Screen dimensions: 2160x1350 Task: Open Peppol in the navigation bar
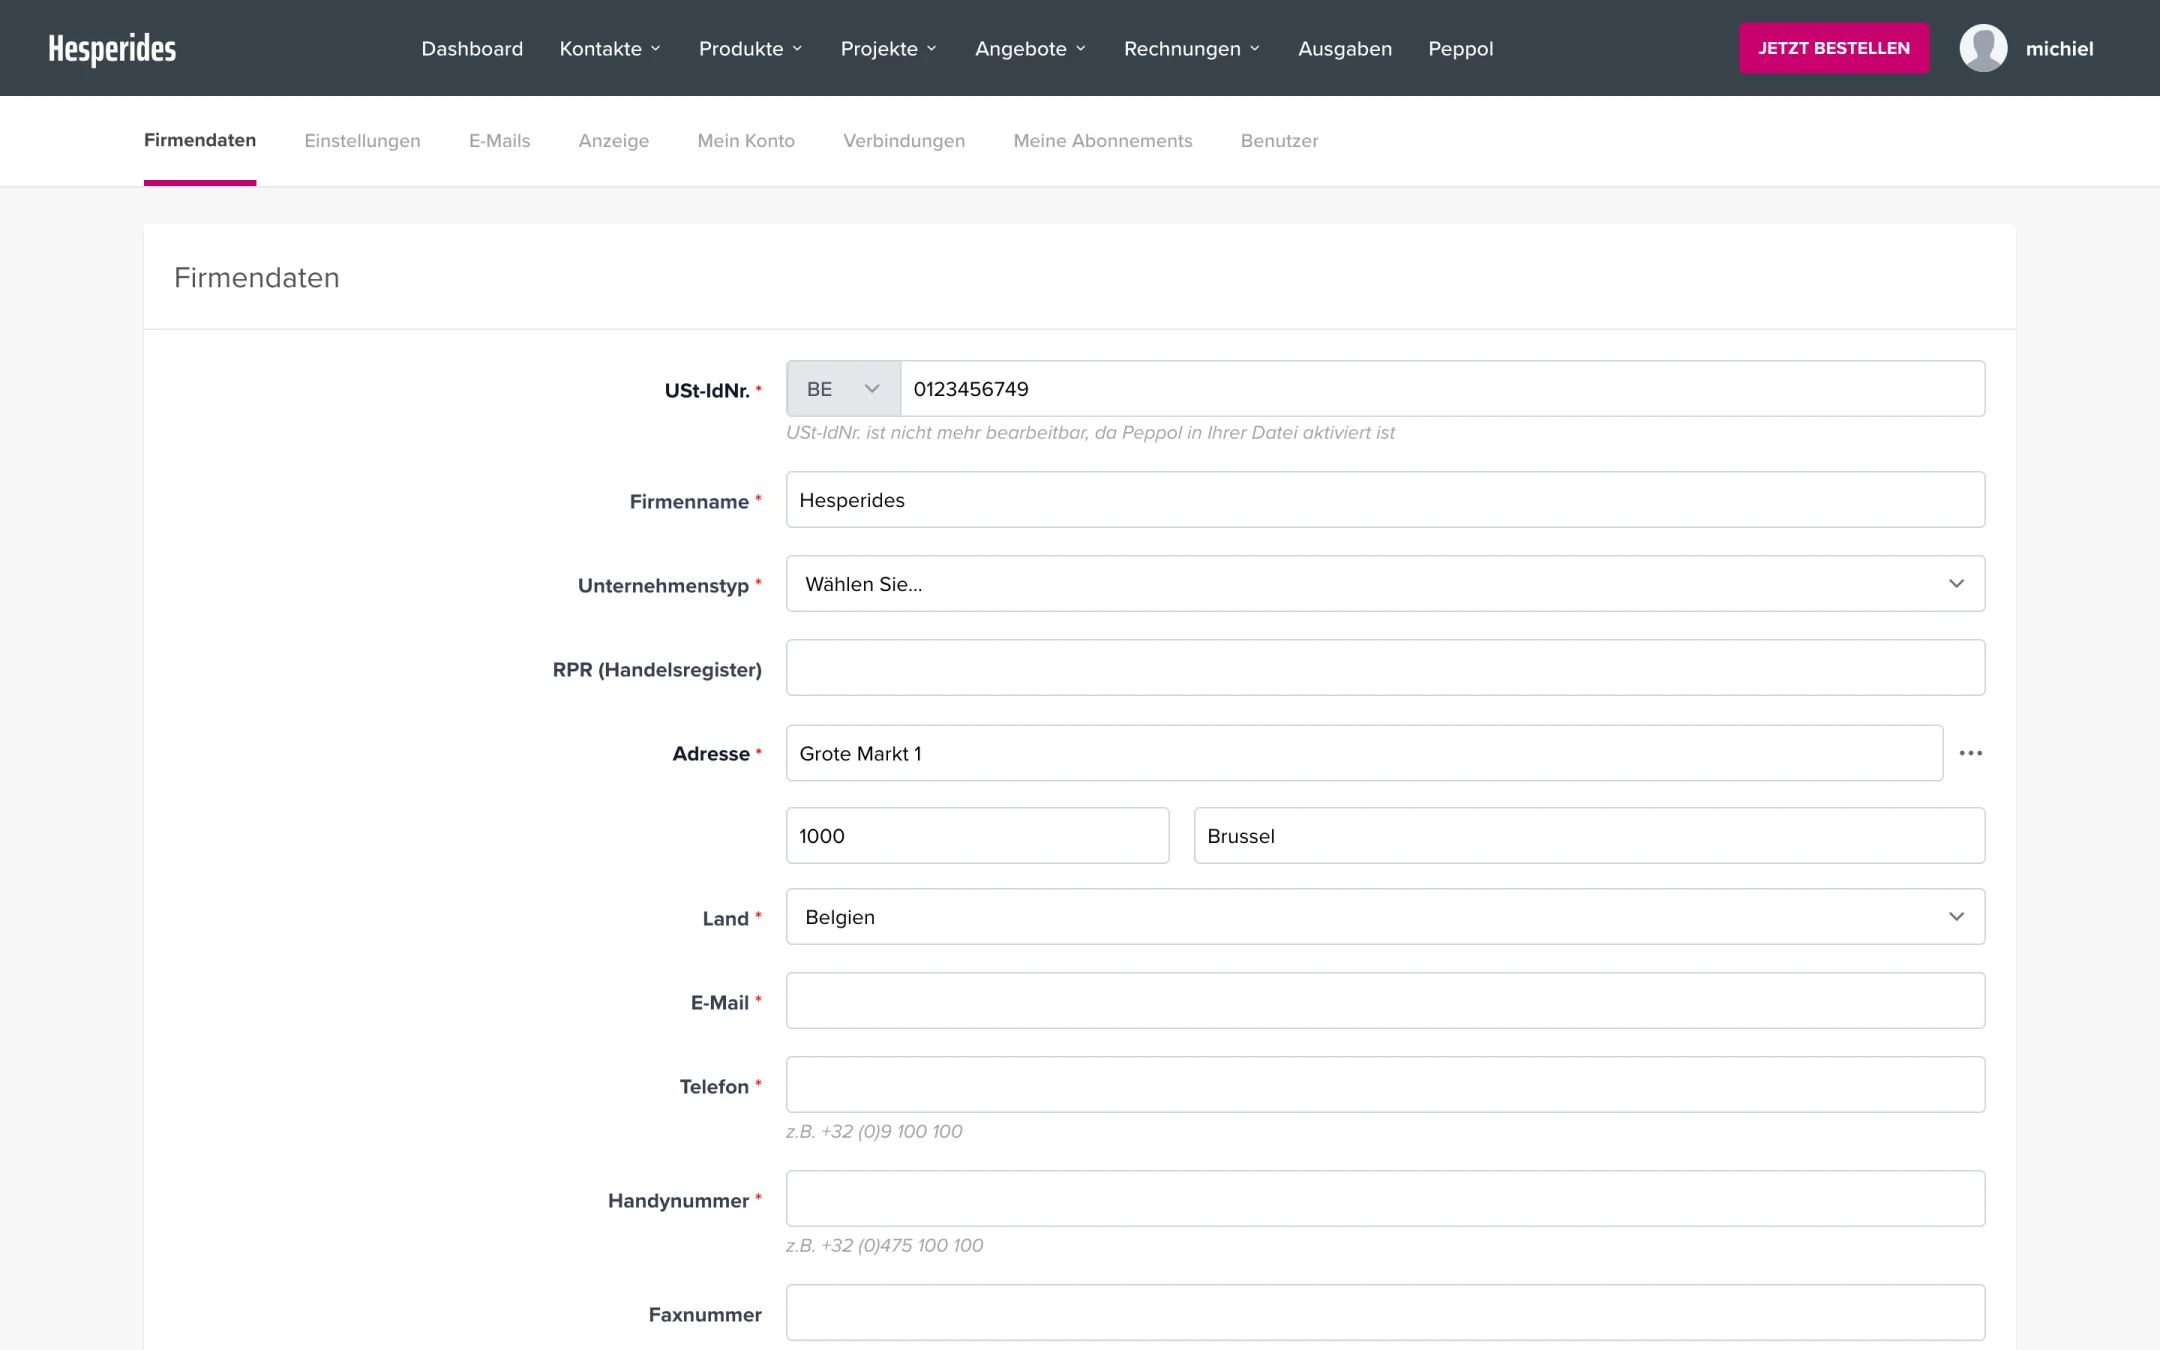(1460, 49)
